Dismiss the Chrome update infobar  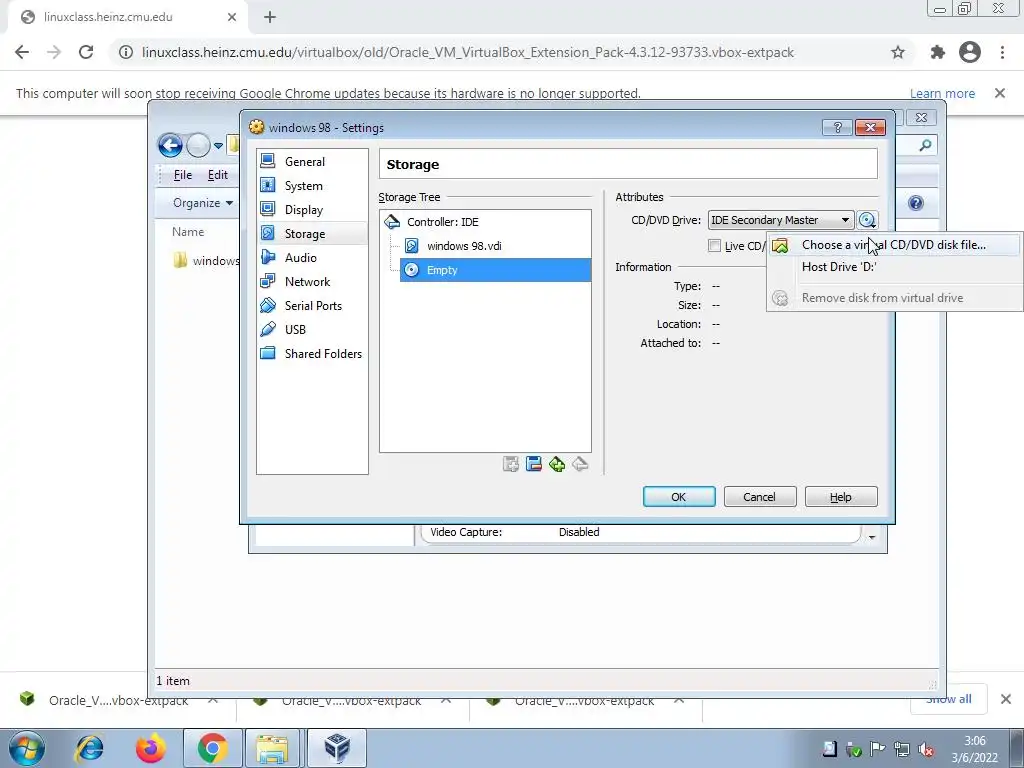[1000, 93]
